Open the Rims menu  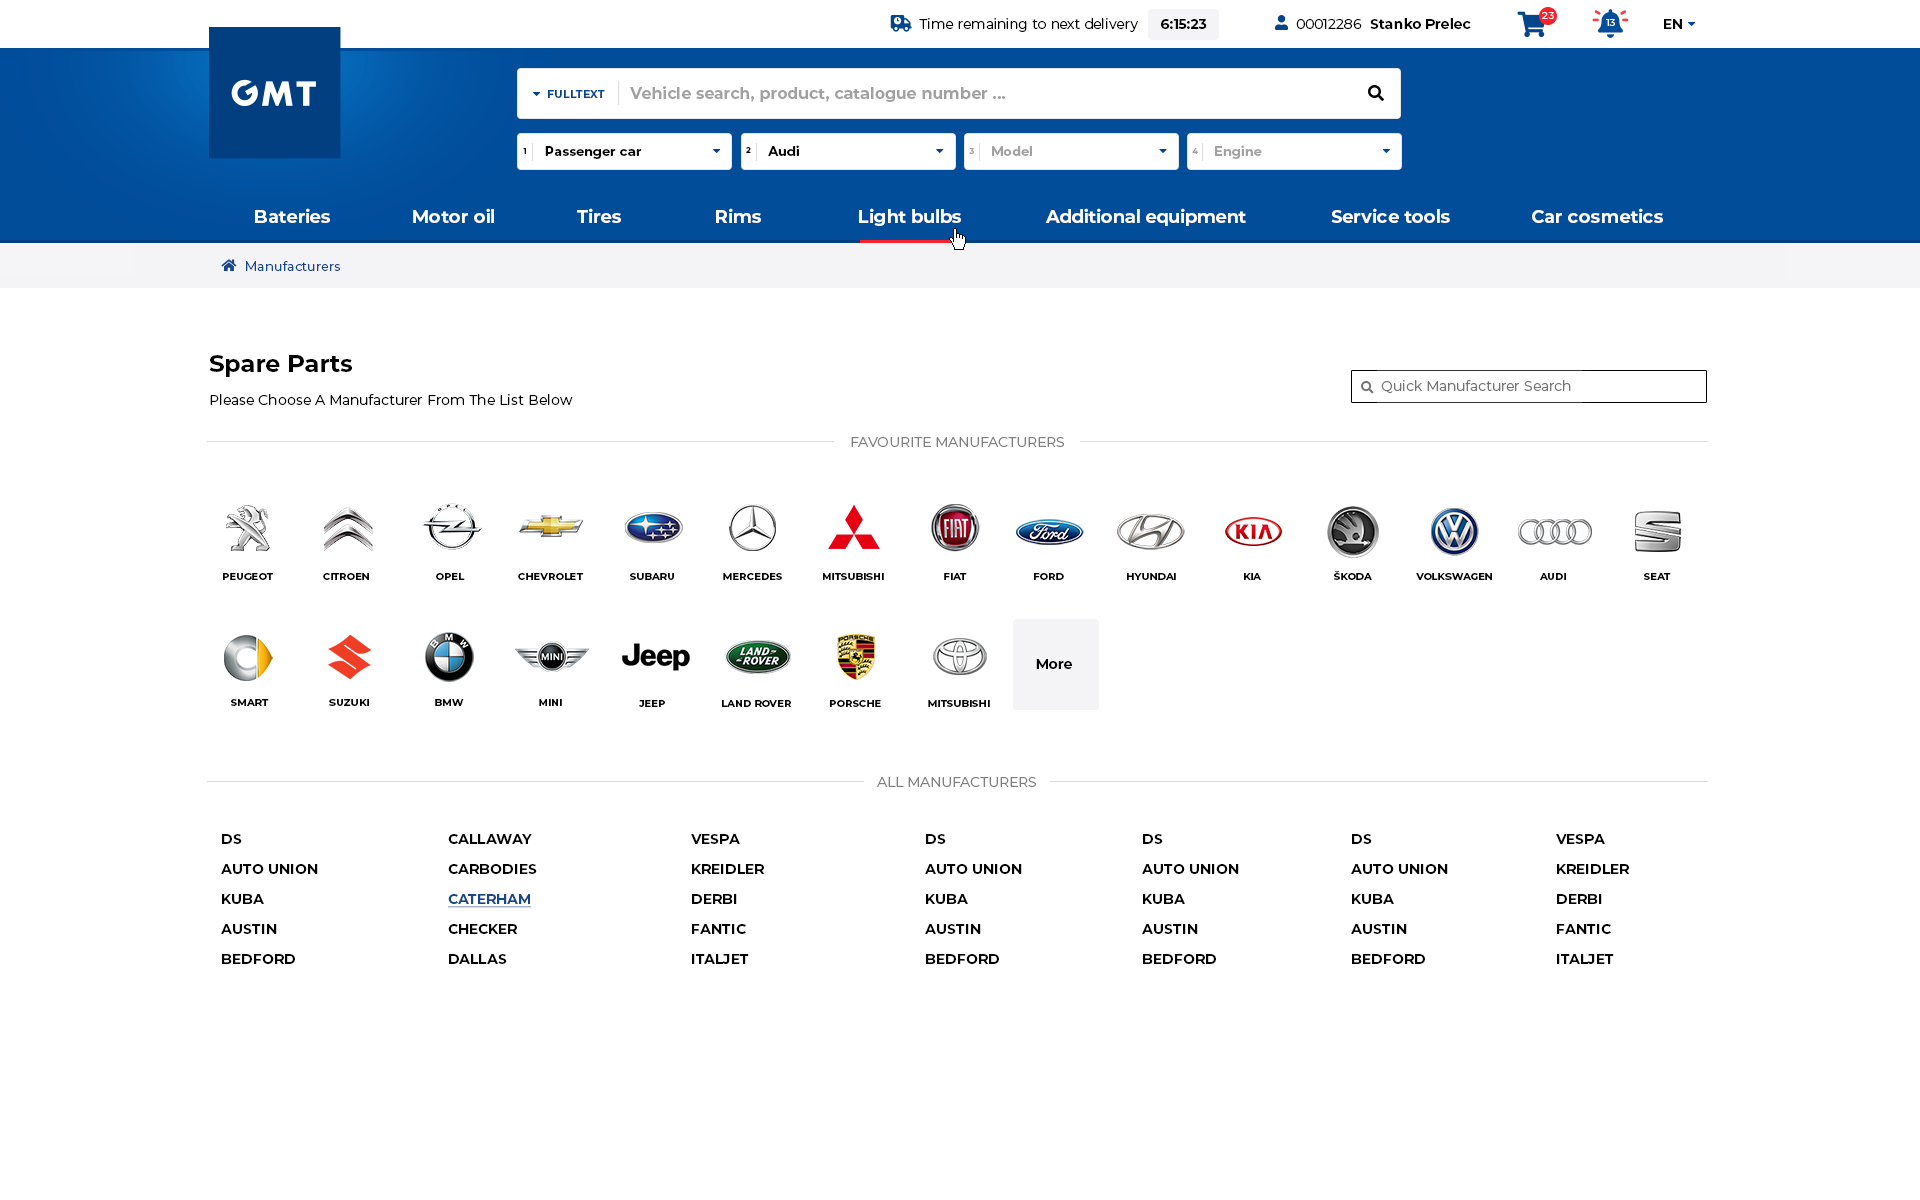[738, 217]
